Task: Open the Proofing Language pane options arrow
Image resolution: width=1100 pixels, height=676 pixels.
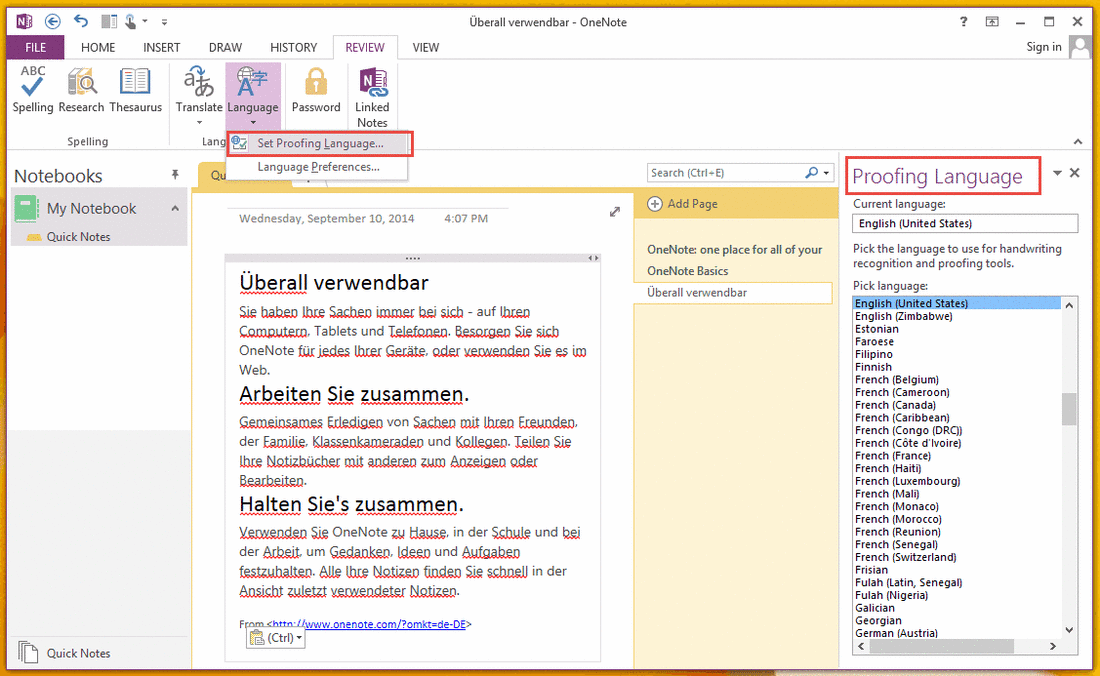Action: 1057,173
